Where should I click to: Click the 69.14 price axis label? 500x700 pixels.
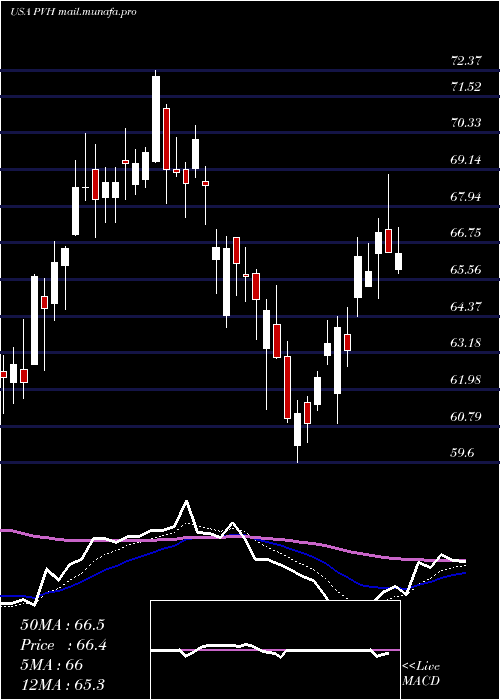pyautogui.click(x=466, y=159)
